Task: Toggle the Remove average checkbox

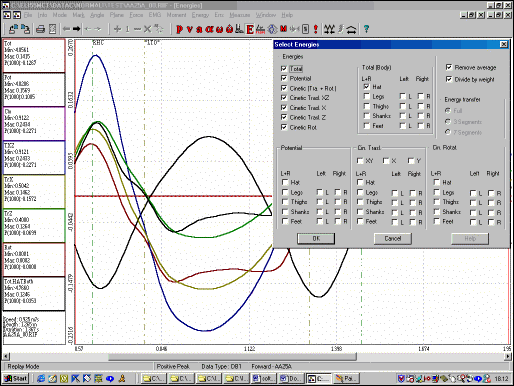Action: coord(449,67)
